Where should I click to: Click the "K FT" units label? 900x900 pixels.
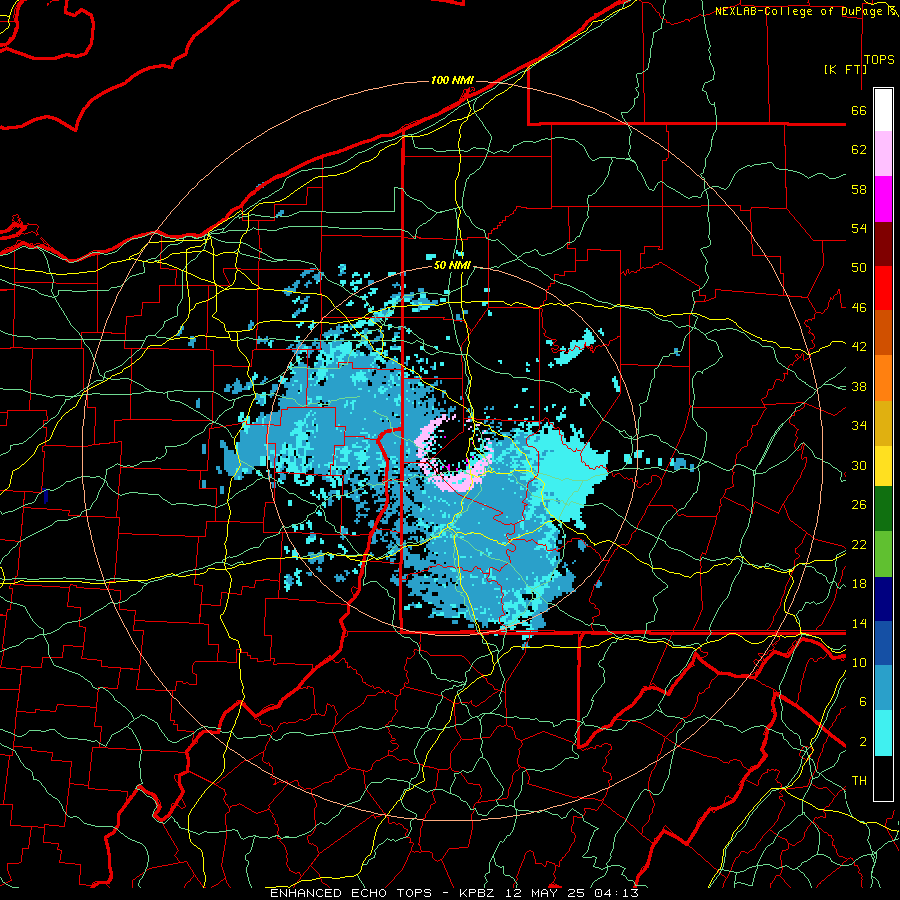click(x=845, y=69)
